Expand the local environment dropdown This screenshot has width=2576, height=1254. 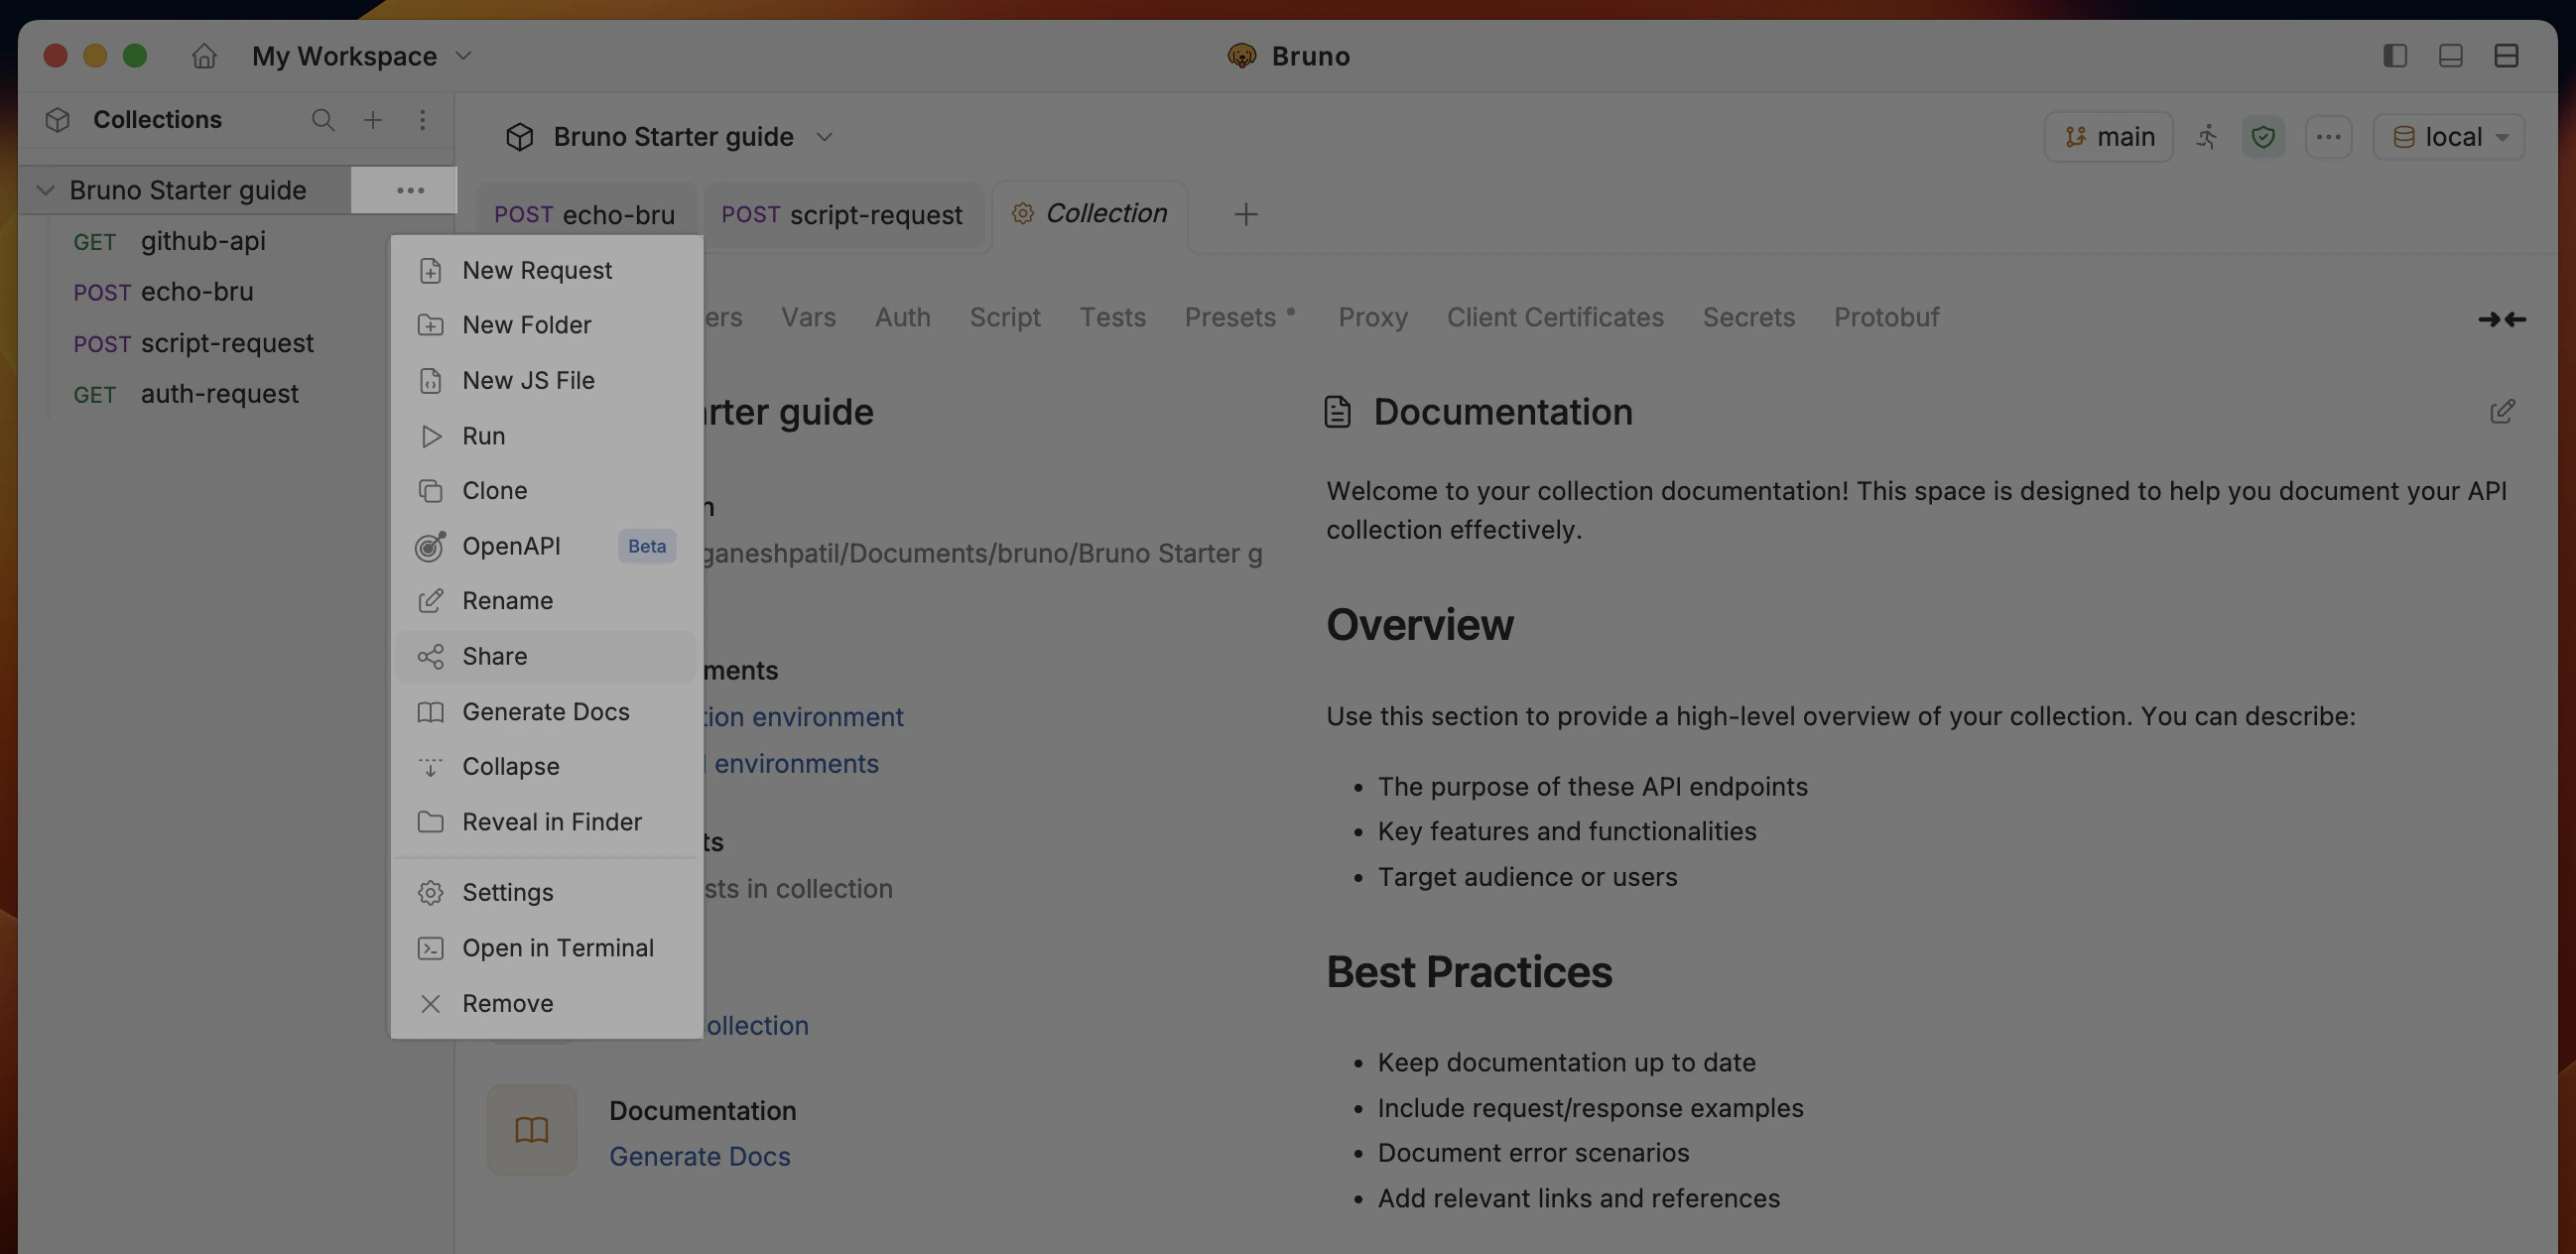[x=2449, y=137]
